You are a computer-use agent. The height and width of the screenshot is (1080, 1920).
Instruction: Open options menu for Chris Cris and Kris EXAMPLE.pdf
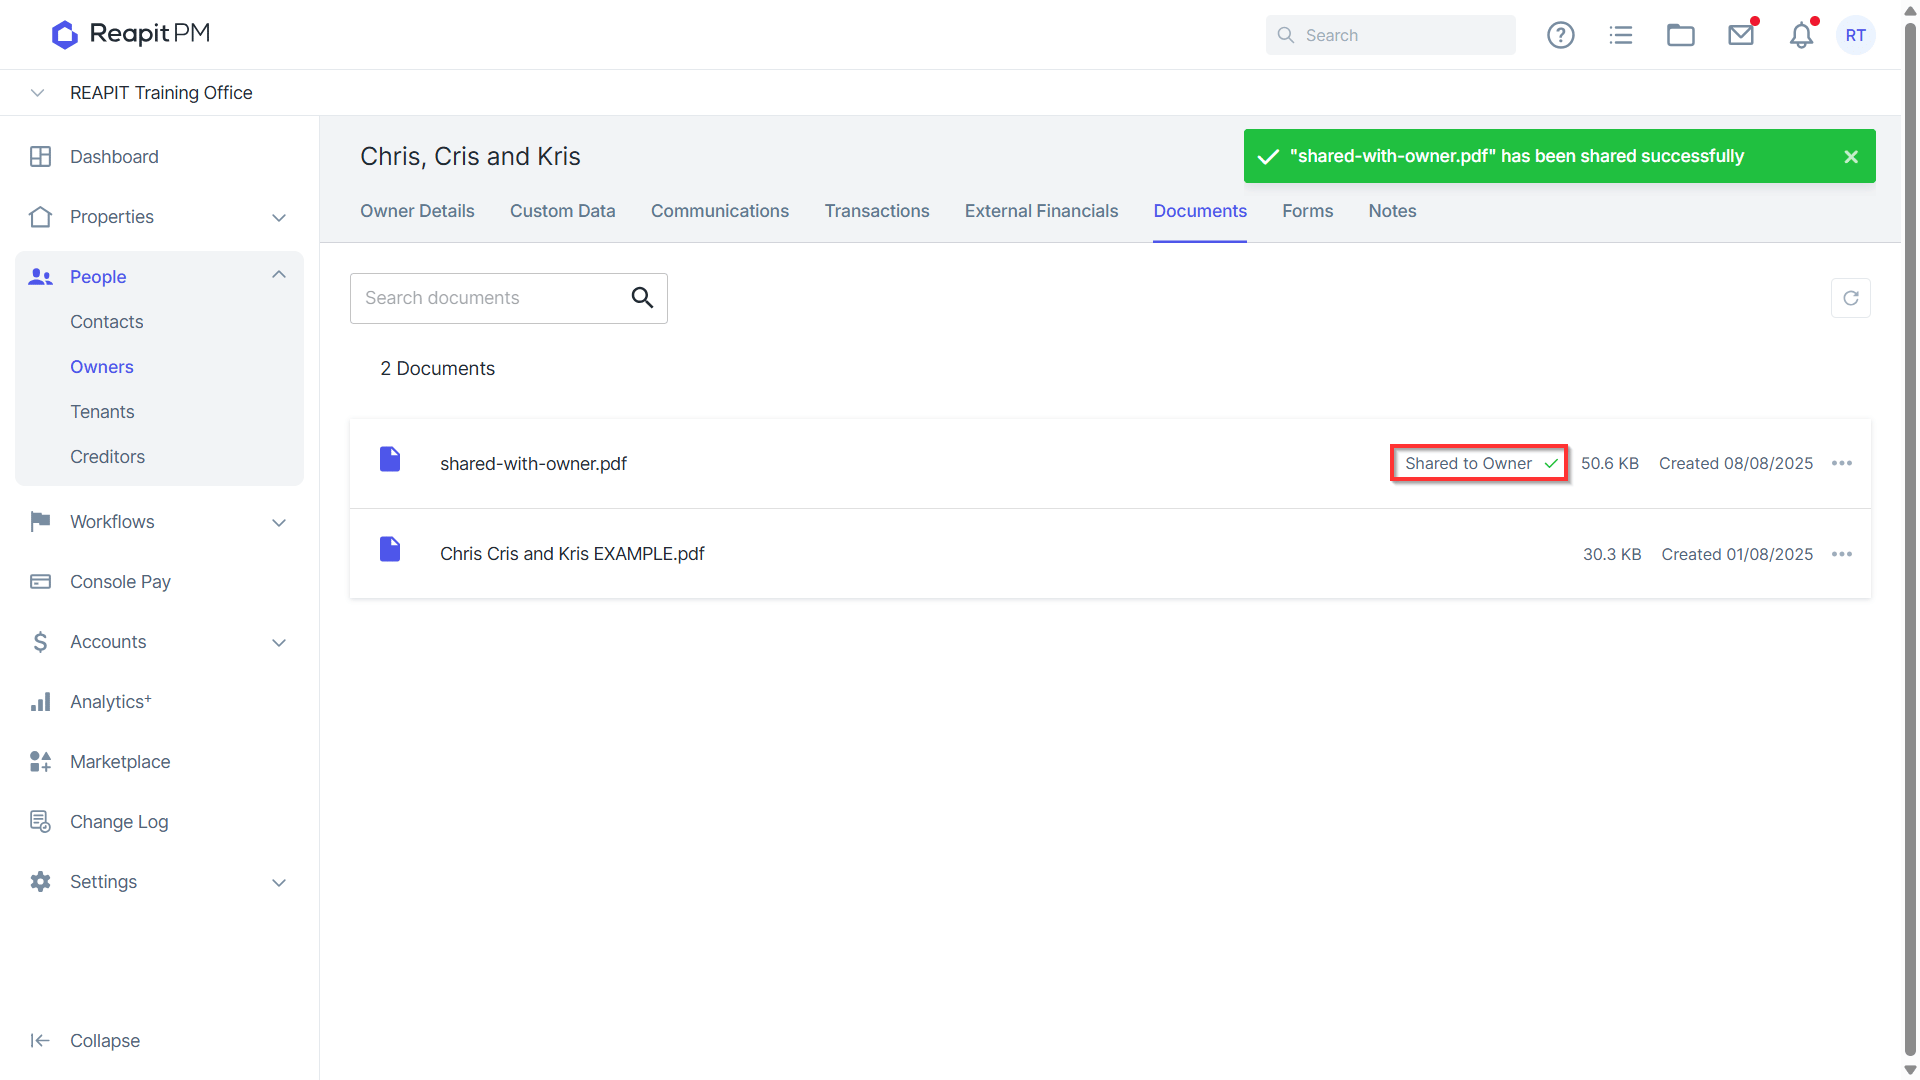(x=1842, y=554)
